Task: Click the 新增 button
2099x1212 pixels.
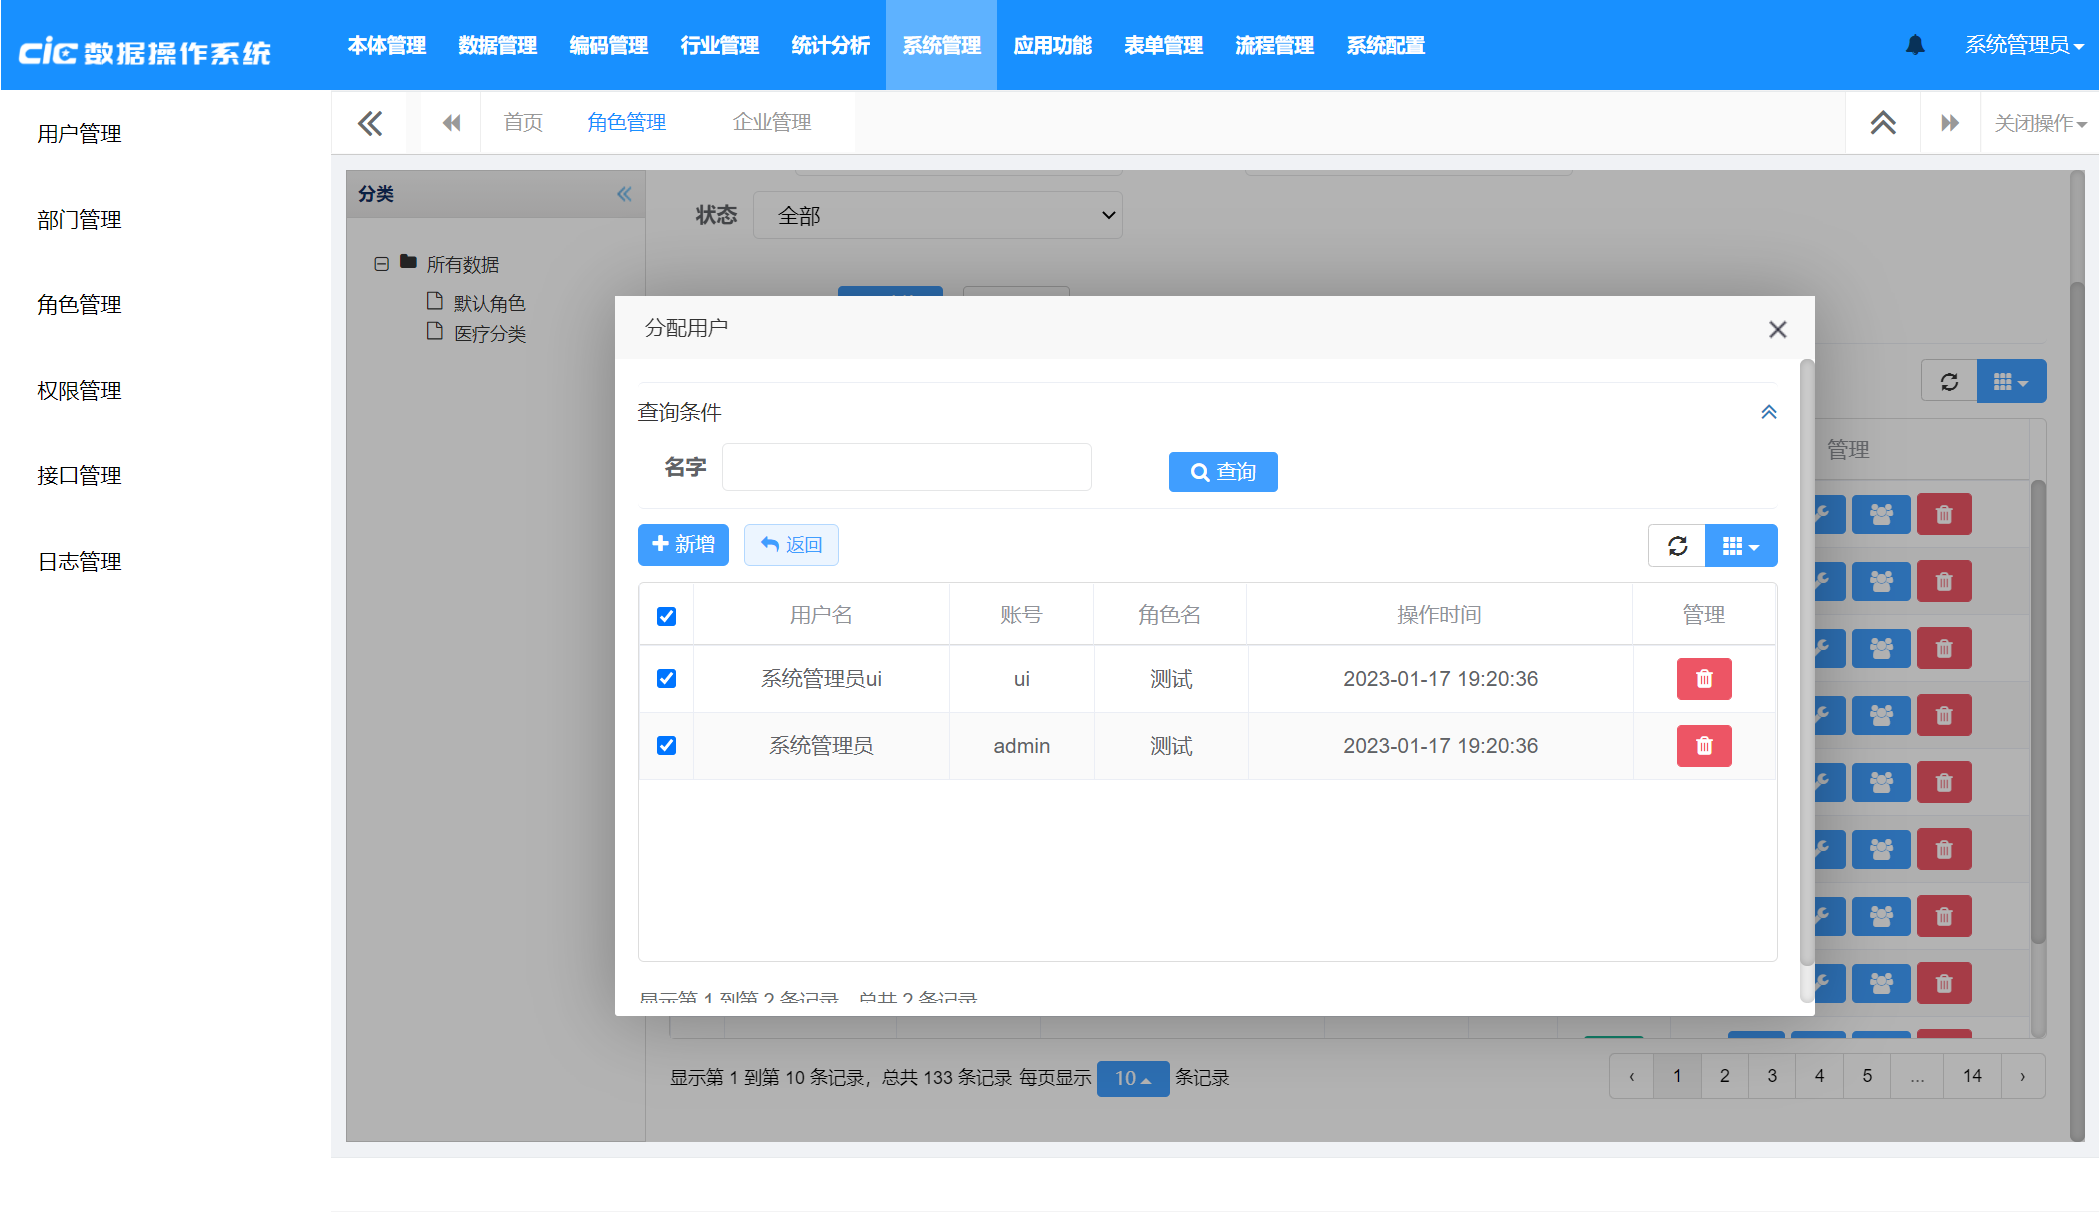Action: click(x=683, y=545)
